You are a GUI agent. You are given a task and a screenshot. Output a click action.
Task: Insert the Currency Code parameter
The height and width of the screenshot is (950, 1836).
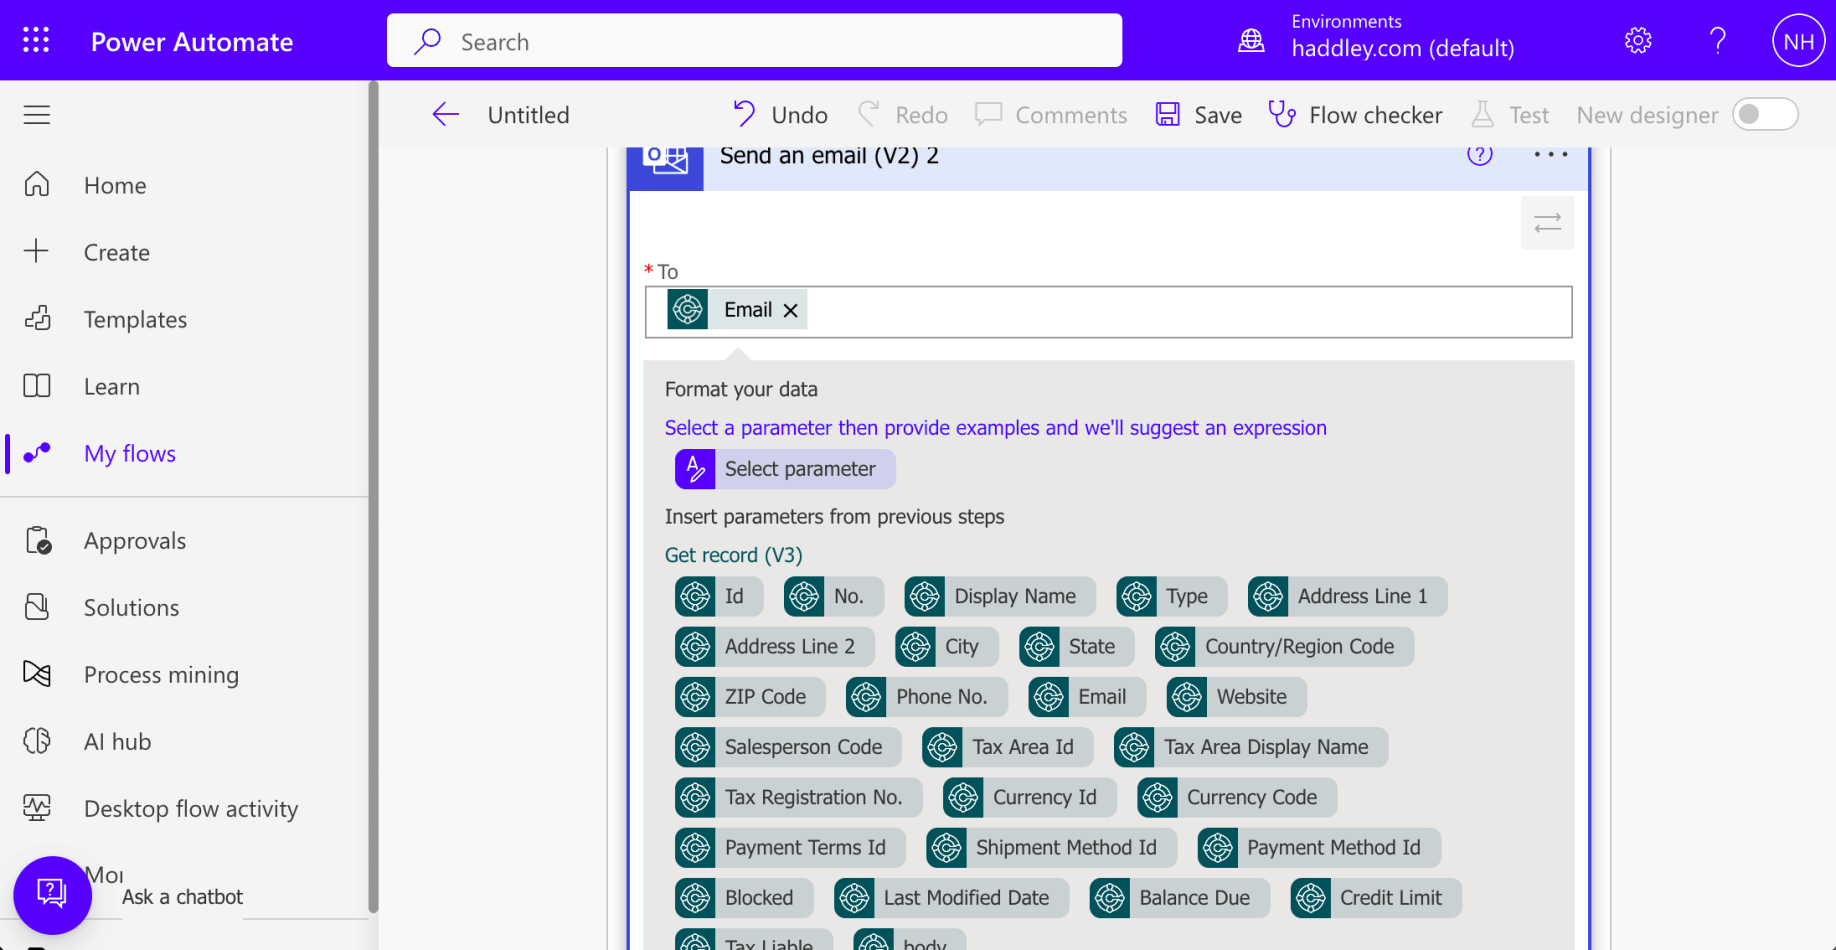click(1237, 797)
